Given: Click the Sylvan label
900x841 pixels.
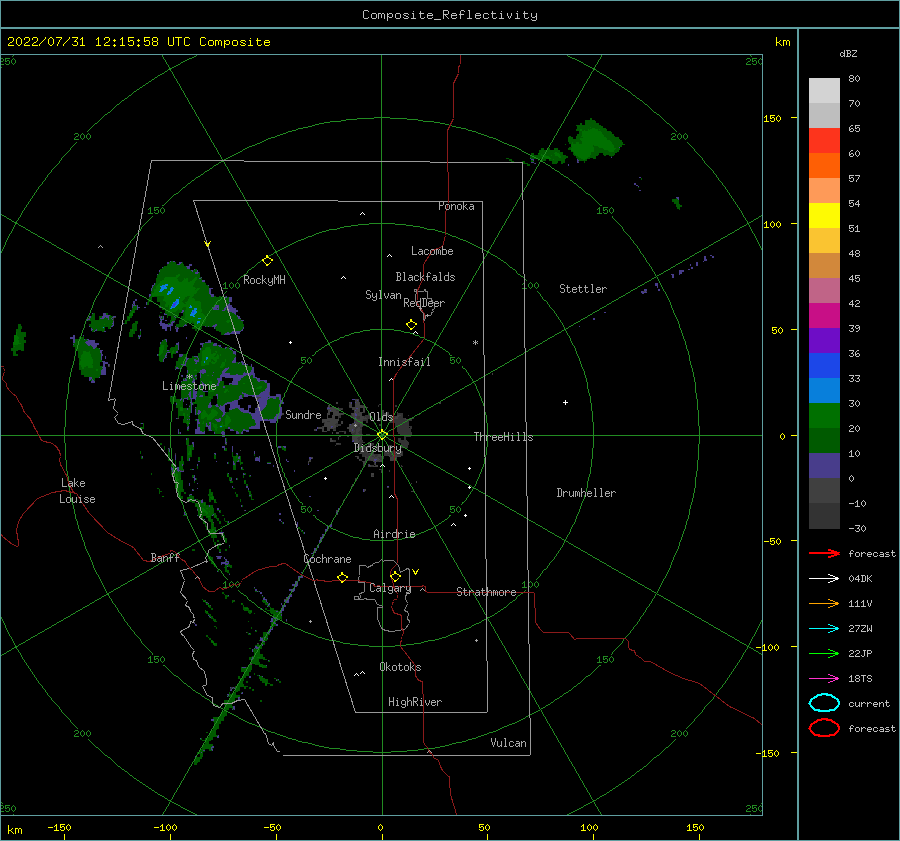Looking at the screenshot, I should pyautogui.click(x=383, y=295).
